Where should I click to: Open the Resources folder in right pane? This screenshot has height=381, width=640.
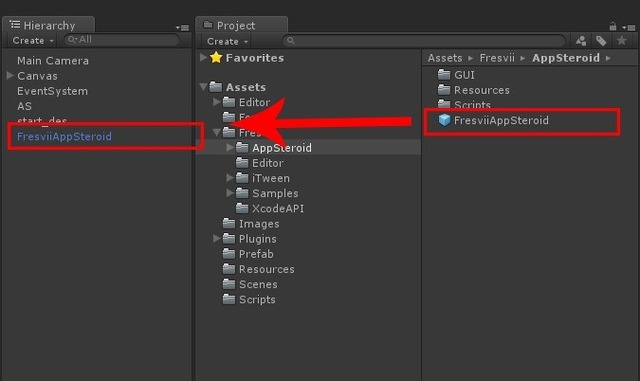[473, 90]
